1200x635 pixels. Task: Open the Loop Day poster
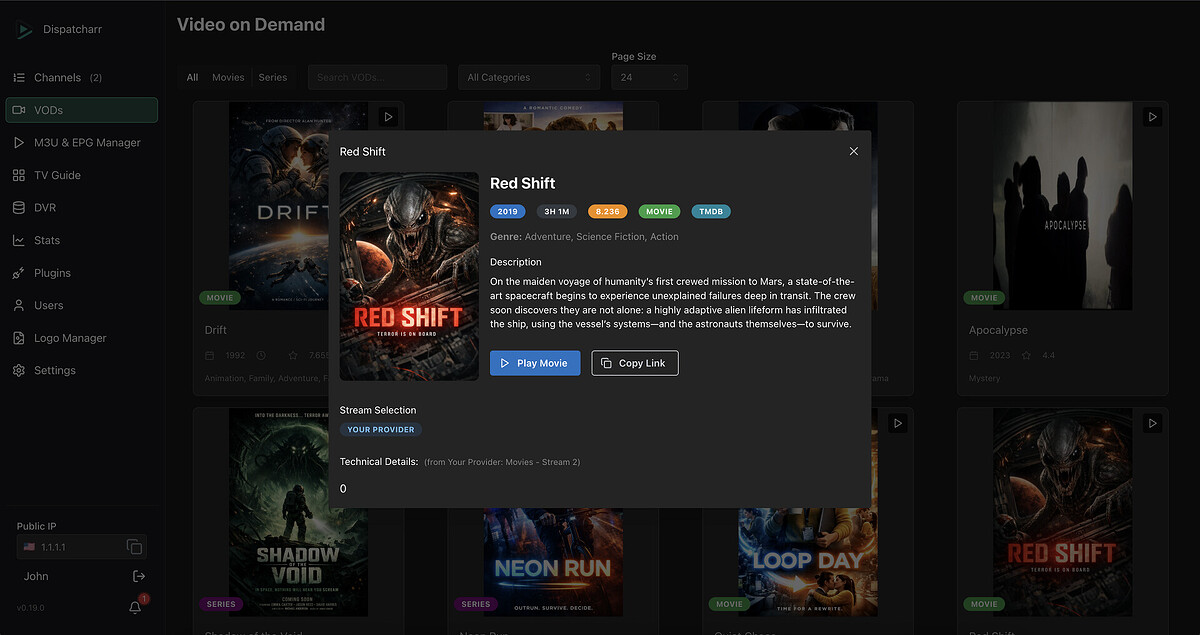(808, 560)
